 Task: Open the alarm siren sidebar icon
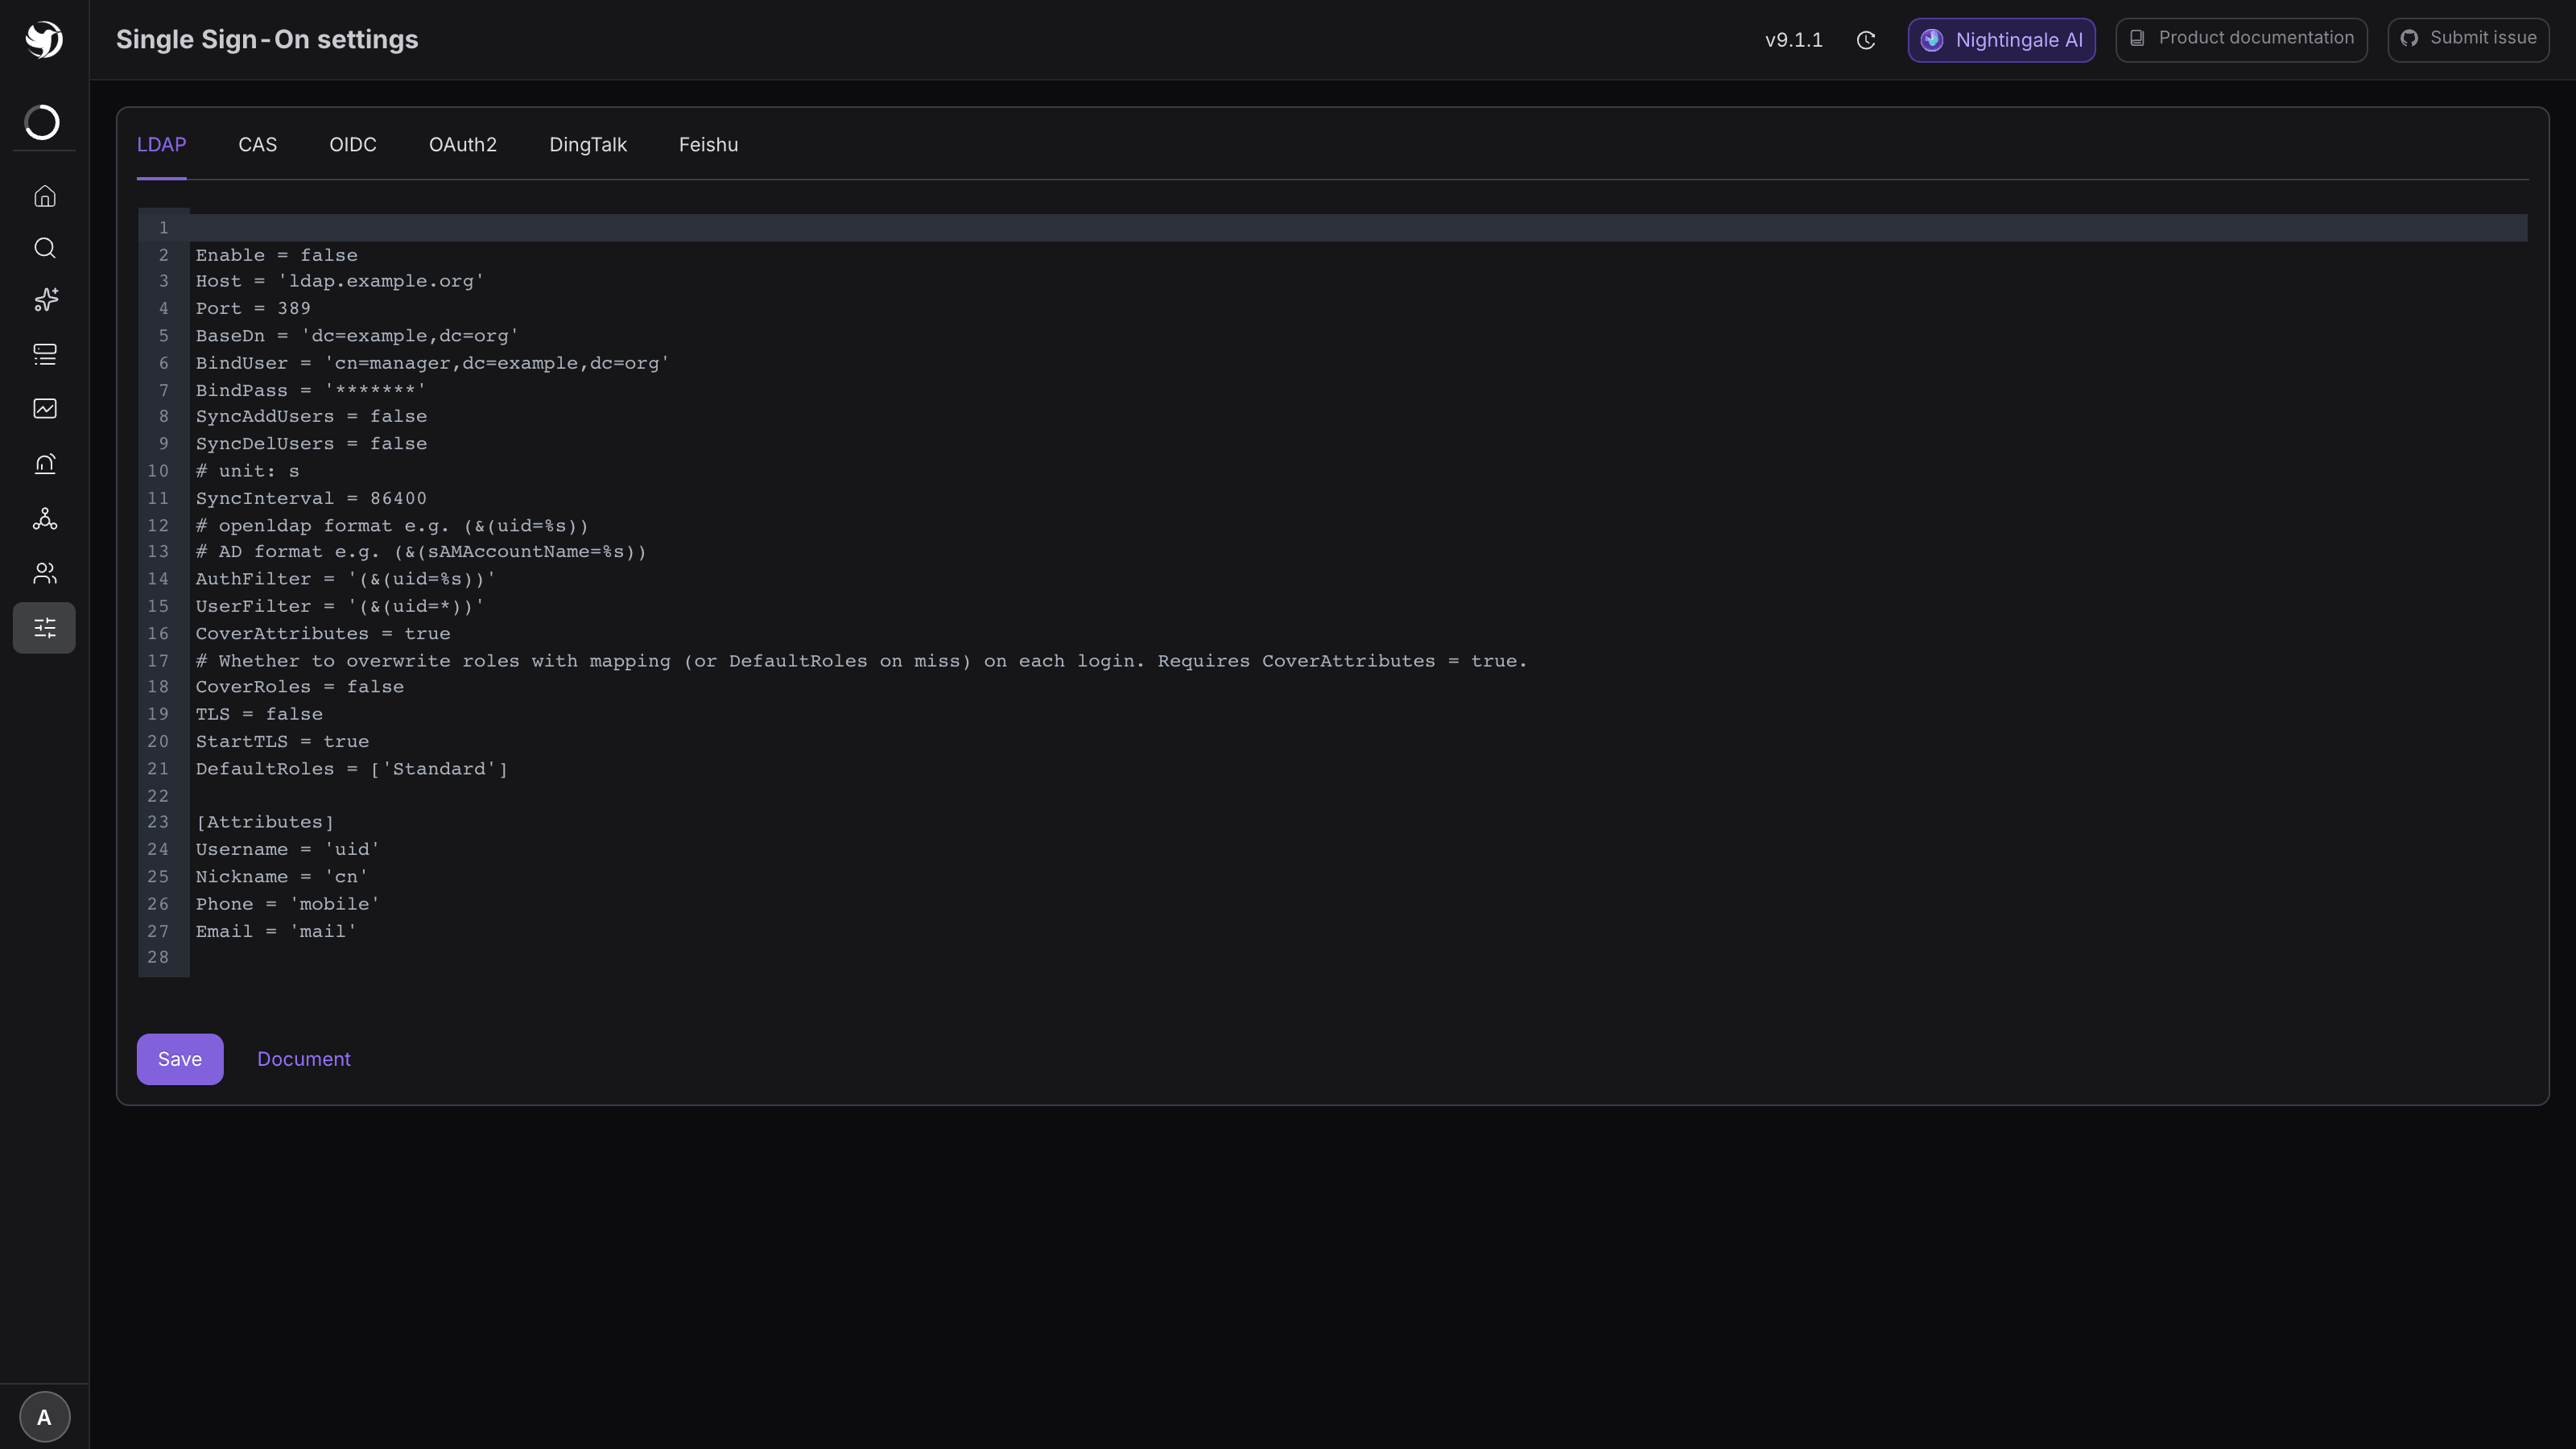click(45, 464)
